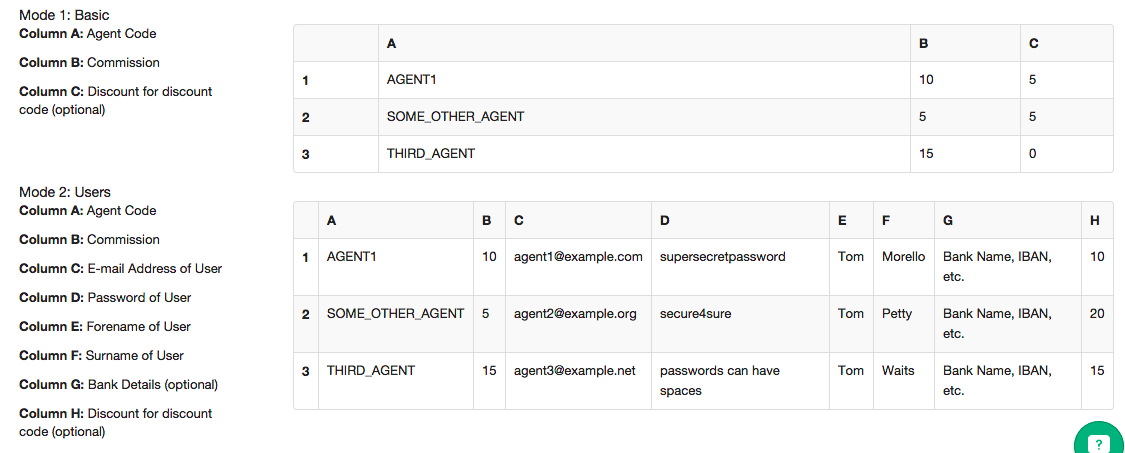Screen dimensions: 1125x453
Task: Click column G header in Users table
Action: coord(1008,221)
